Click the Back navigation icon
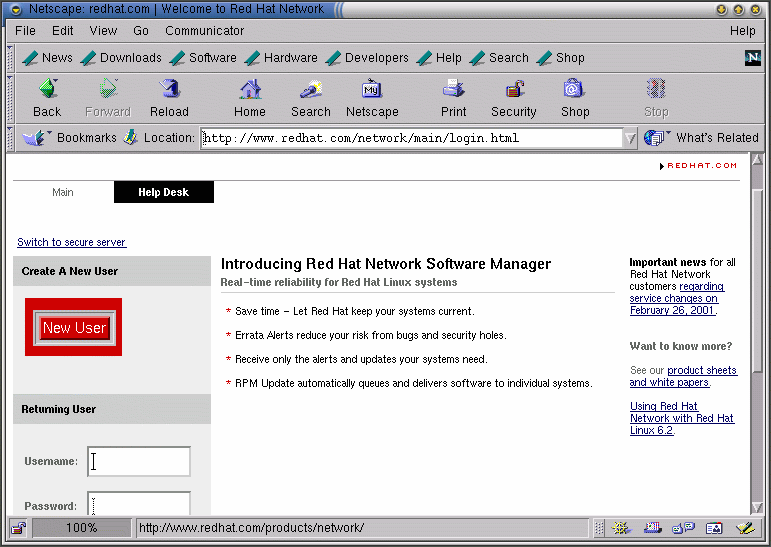This screenshot has width=771, height=547. (x=47, y=90)
